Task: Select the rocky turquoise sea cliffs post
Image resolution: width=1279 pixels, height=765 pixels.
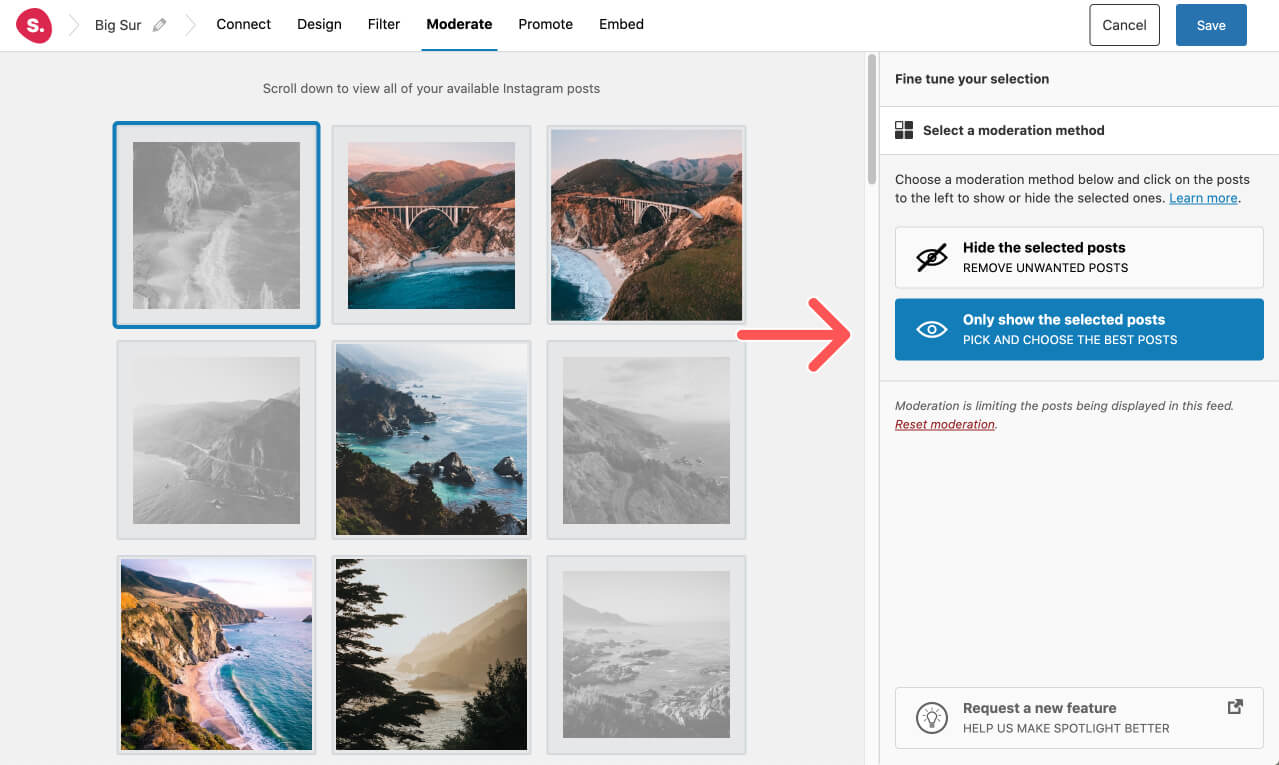Action: 431,440
